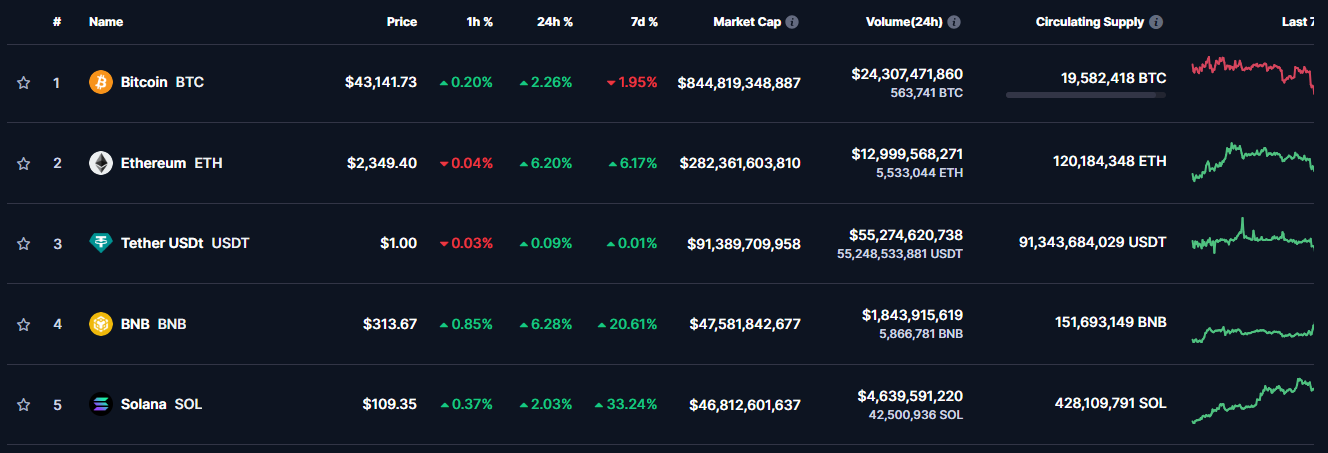Click Solana price $109.35
The image size is (1328, 453).
click(x=390, y=404)
